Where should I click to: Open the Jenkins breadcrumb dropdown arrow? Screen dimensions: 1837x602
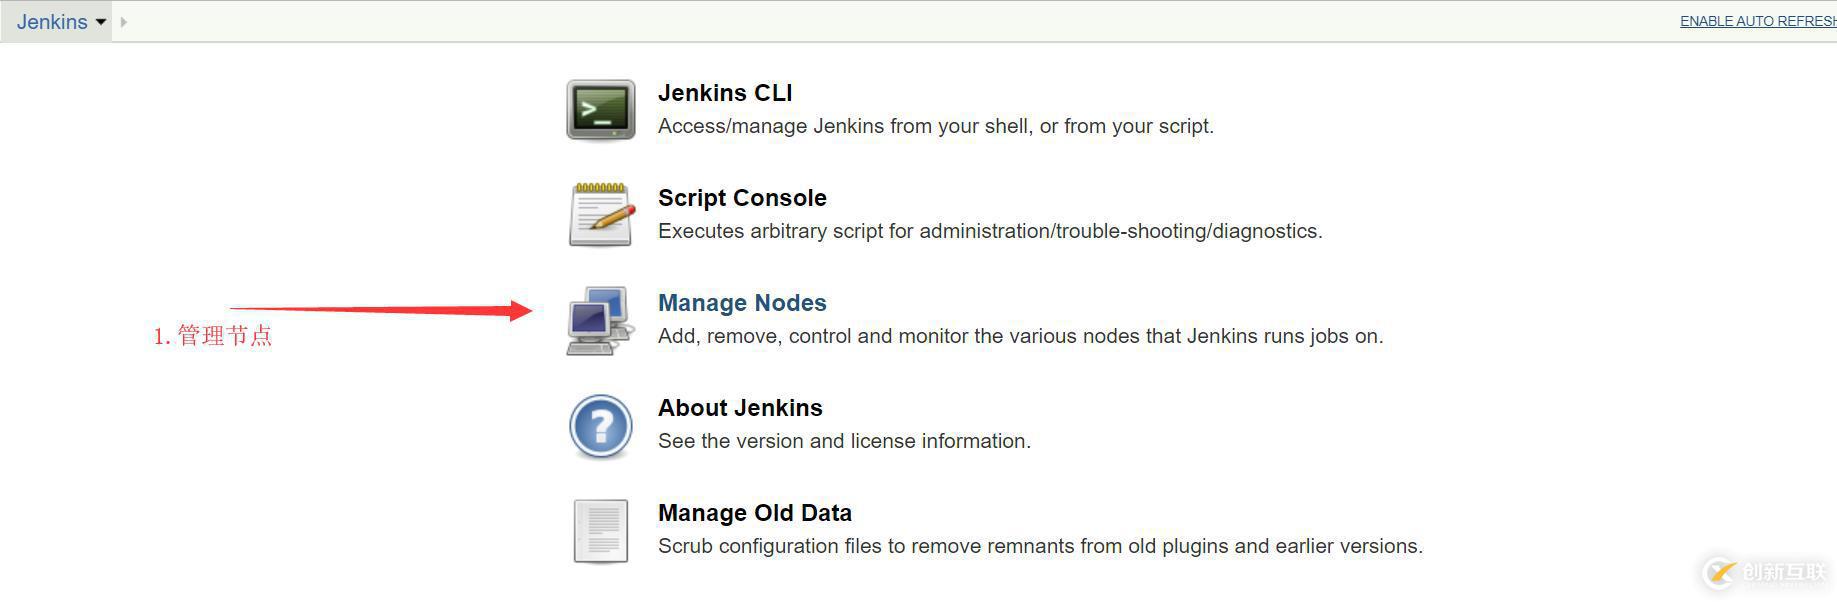(x=101, y=22)
